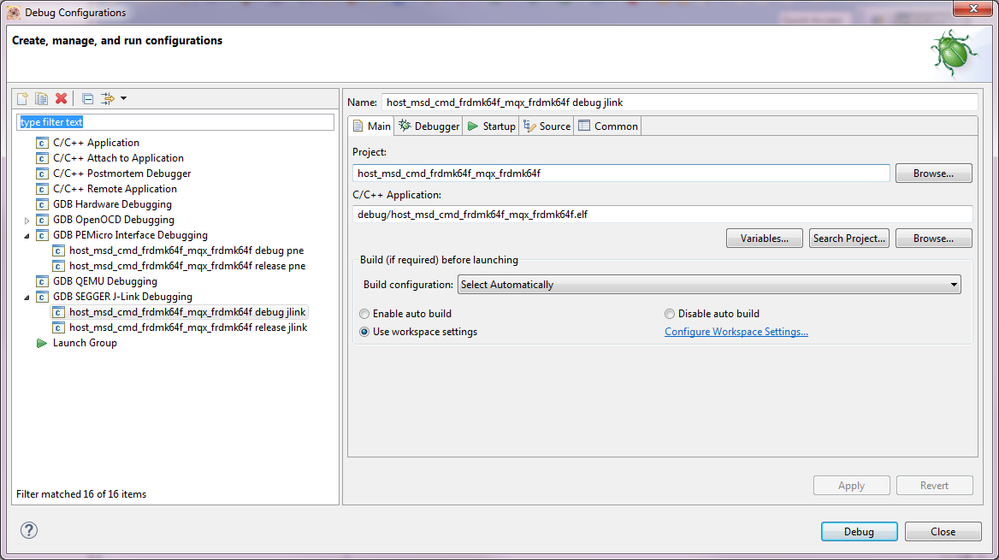Click the GDB Hardware Debugging type icon
This screenshot has width=999, height=560.
[42, 205]
